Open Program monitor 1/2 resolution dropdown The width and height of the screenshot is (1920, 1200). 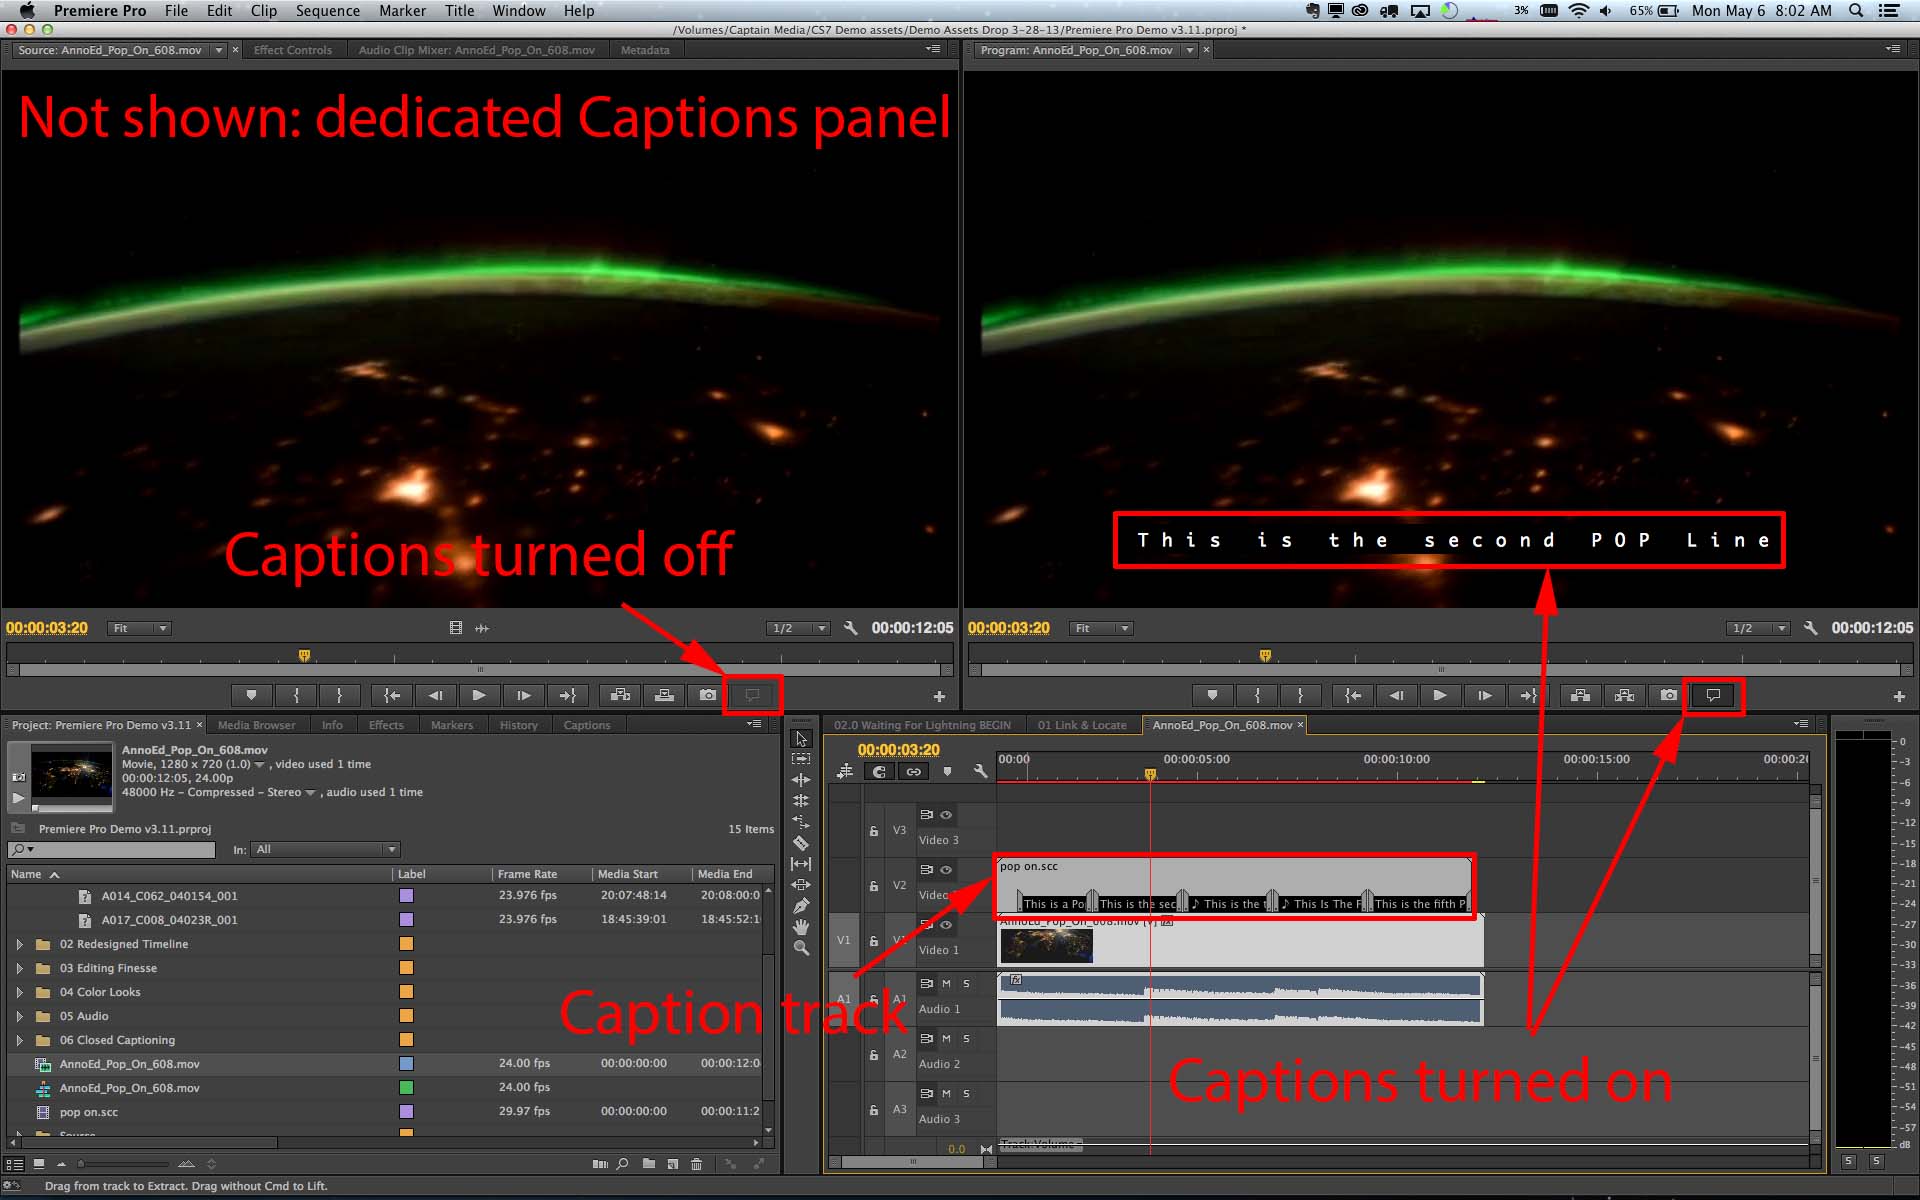1759,628
